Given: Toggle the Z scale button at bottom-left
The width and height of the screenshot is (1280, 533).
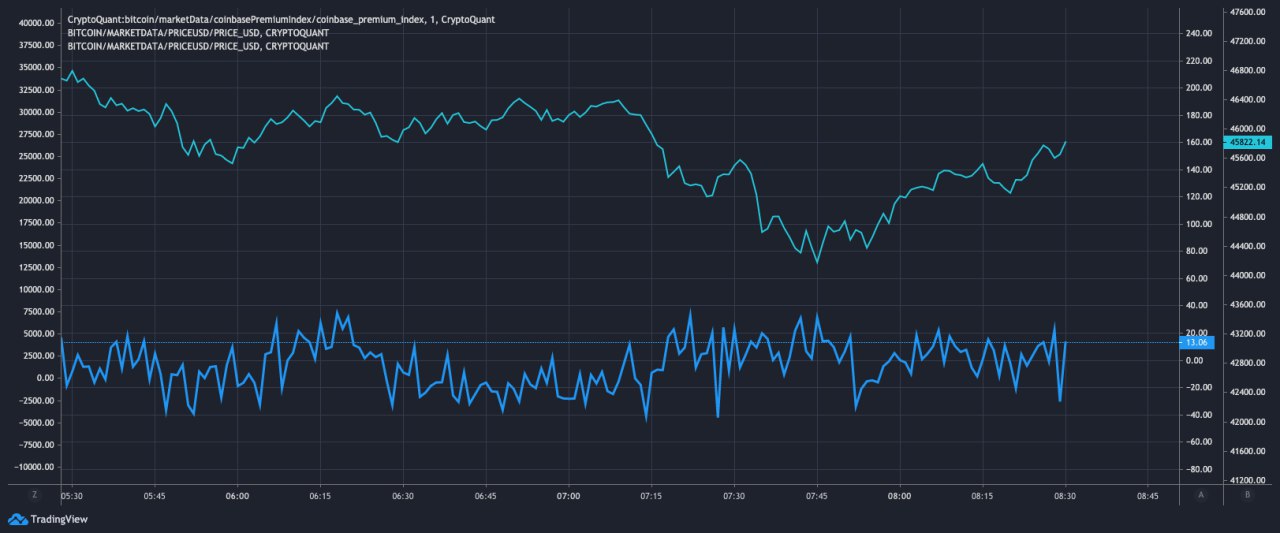Looking at the screenshot, I should [33, 495].
